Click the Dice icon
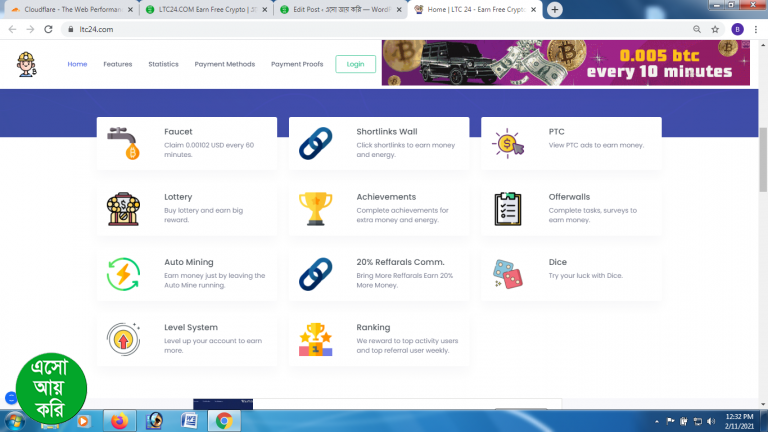Image resolution: width=768 pixels, height=432 pixels. 508,275
